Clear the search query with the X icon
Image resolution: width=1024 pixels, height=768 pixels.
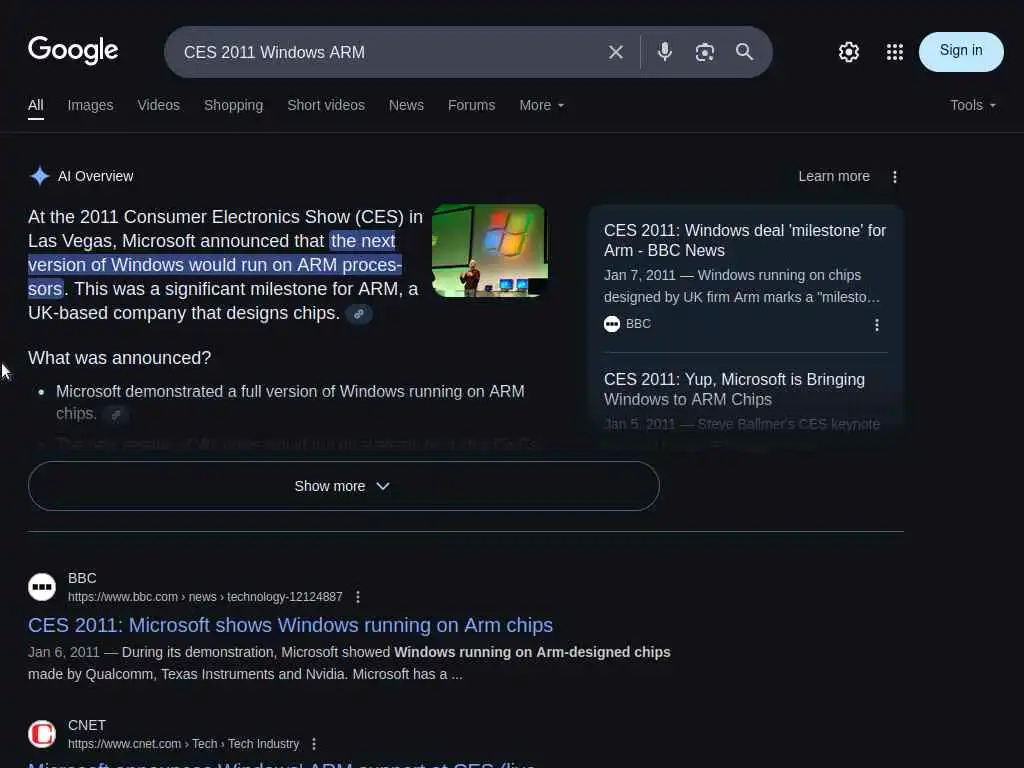coord(615,52)
